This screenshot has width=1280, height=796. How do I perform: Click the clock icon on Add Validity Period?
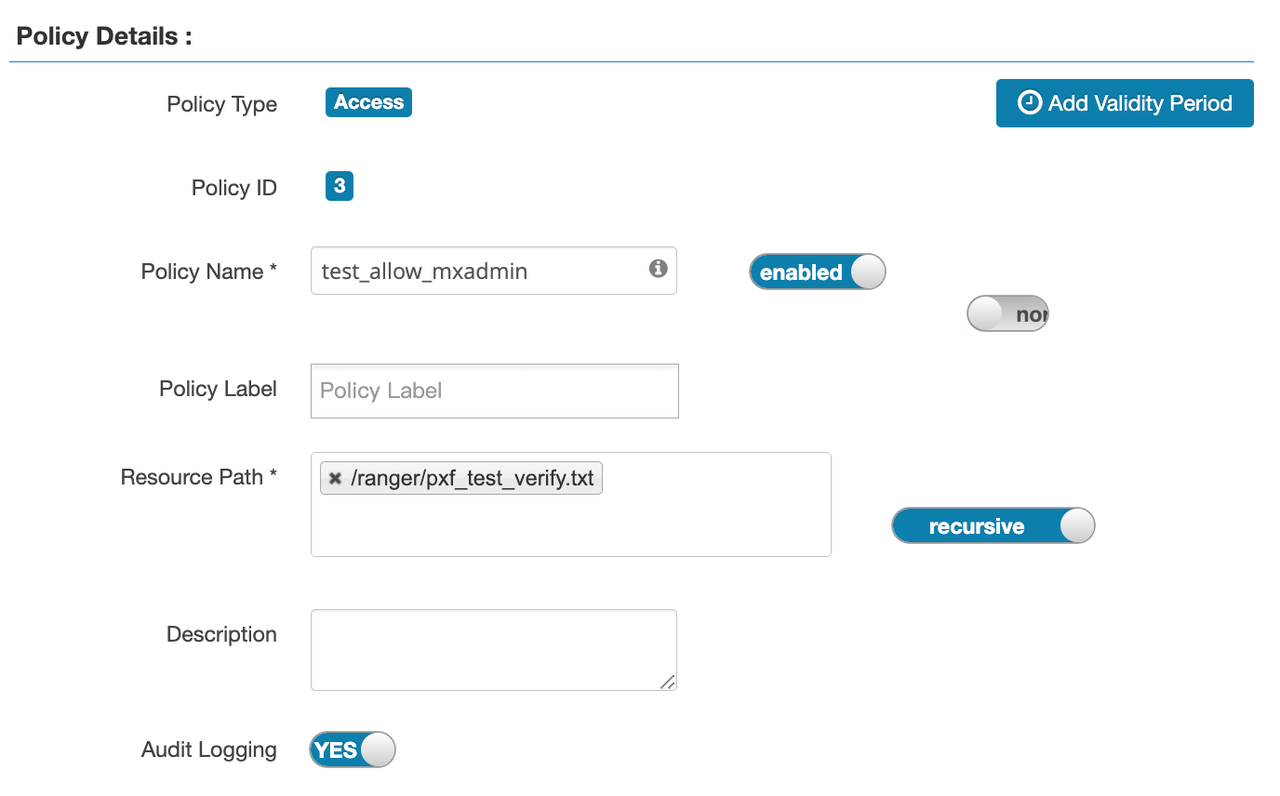pyautogui.click(x=1029, y=103)
